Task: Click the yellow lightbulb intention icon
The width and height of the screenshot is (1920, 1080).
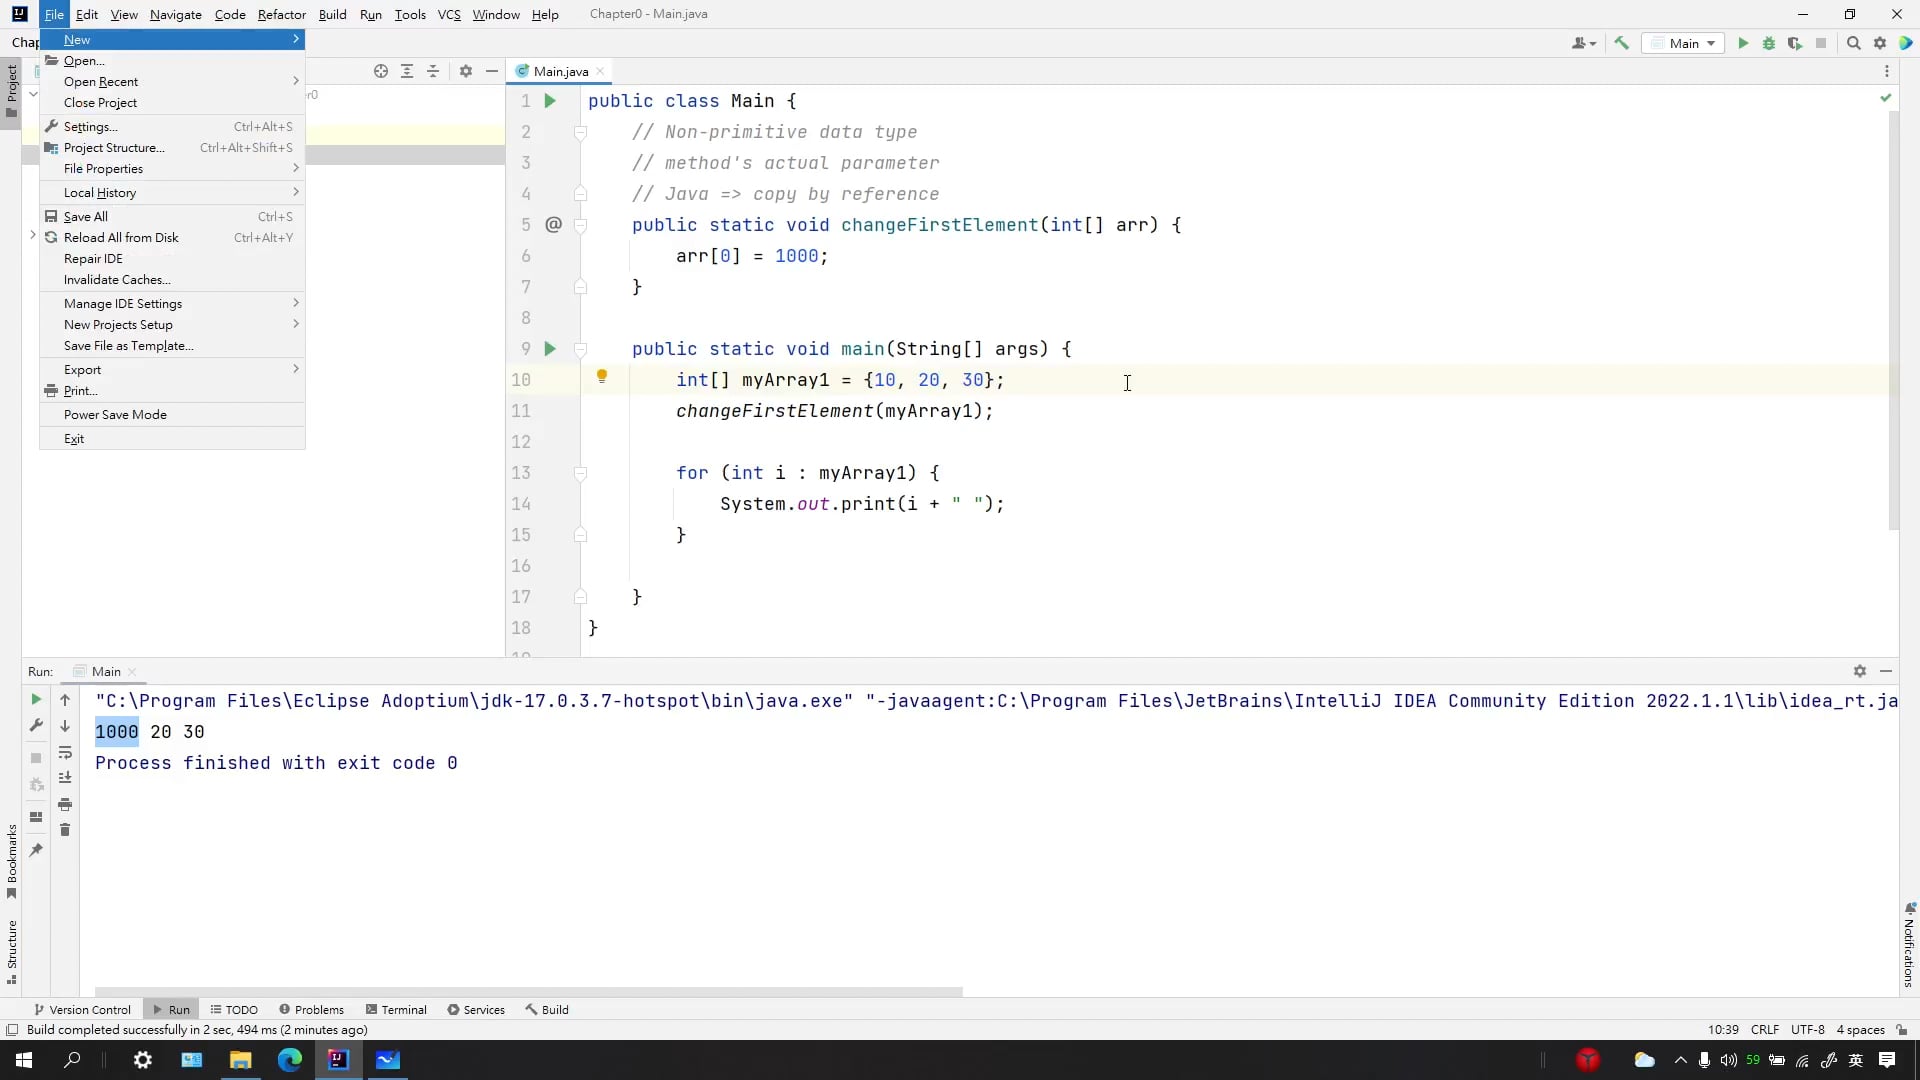Action: [602, 377]
